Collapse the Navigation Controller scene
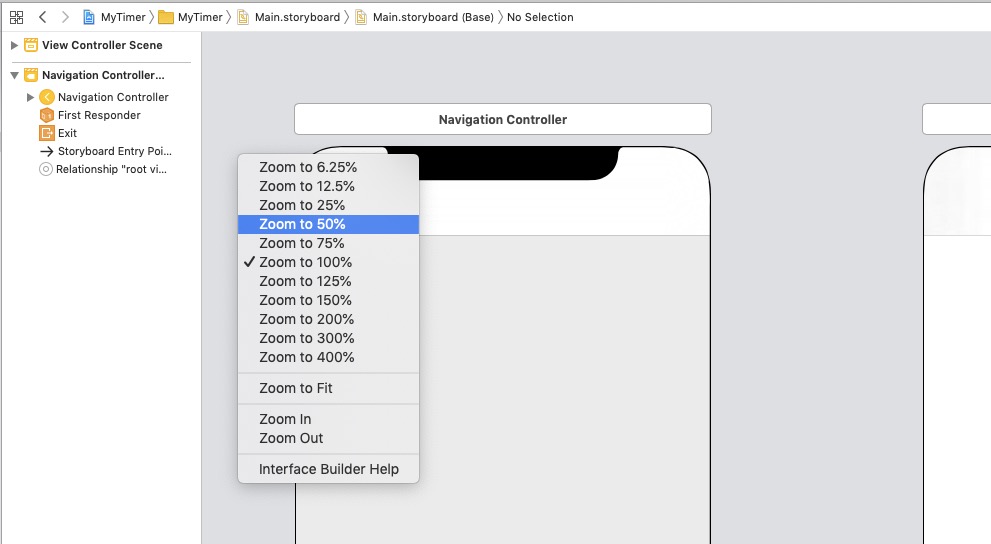The height and width of the screenshot is (544, 991). tap(14, 75)
